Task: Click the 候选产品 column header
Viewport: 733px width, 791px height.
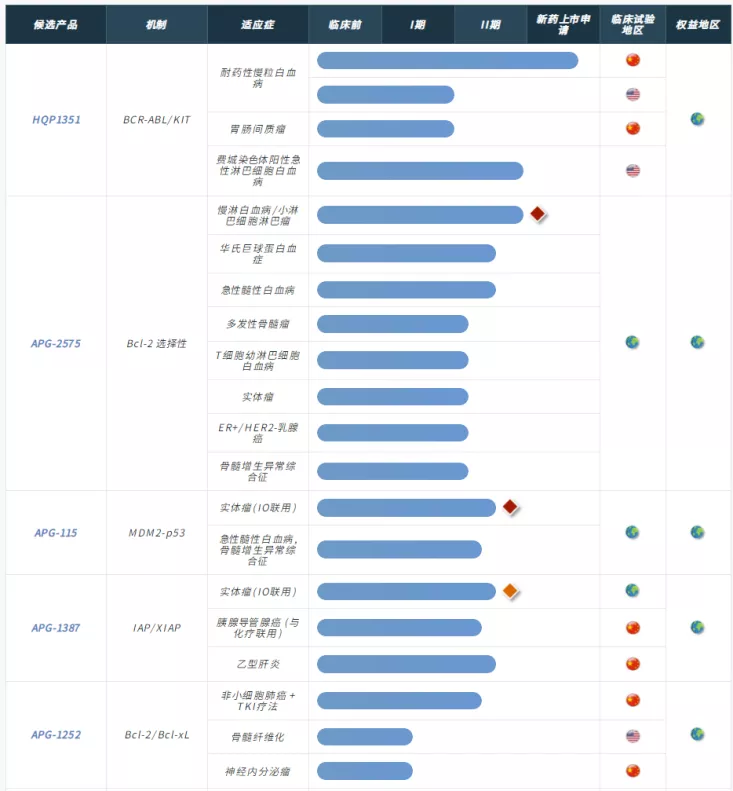Action: [x=56, y=25]
